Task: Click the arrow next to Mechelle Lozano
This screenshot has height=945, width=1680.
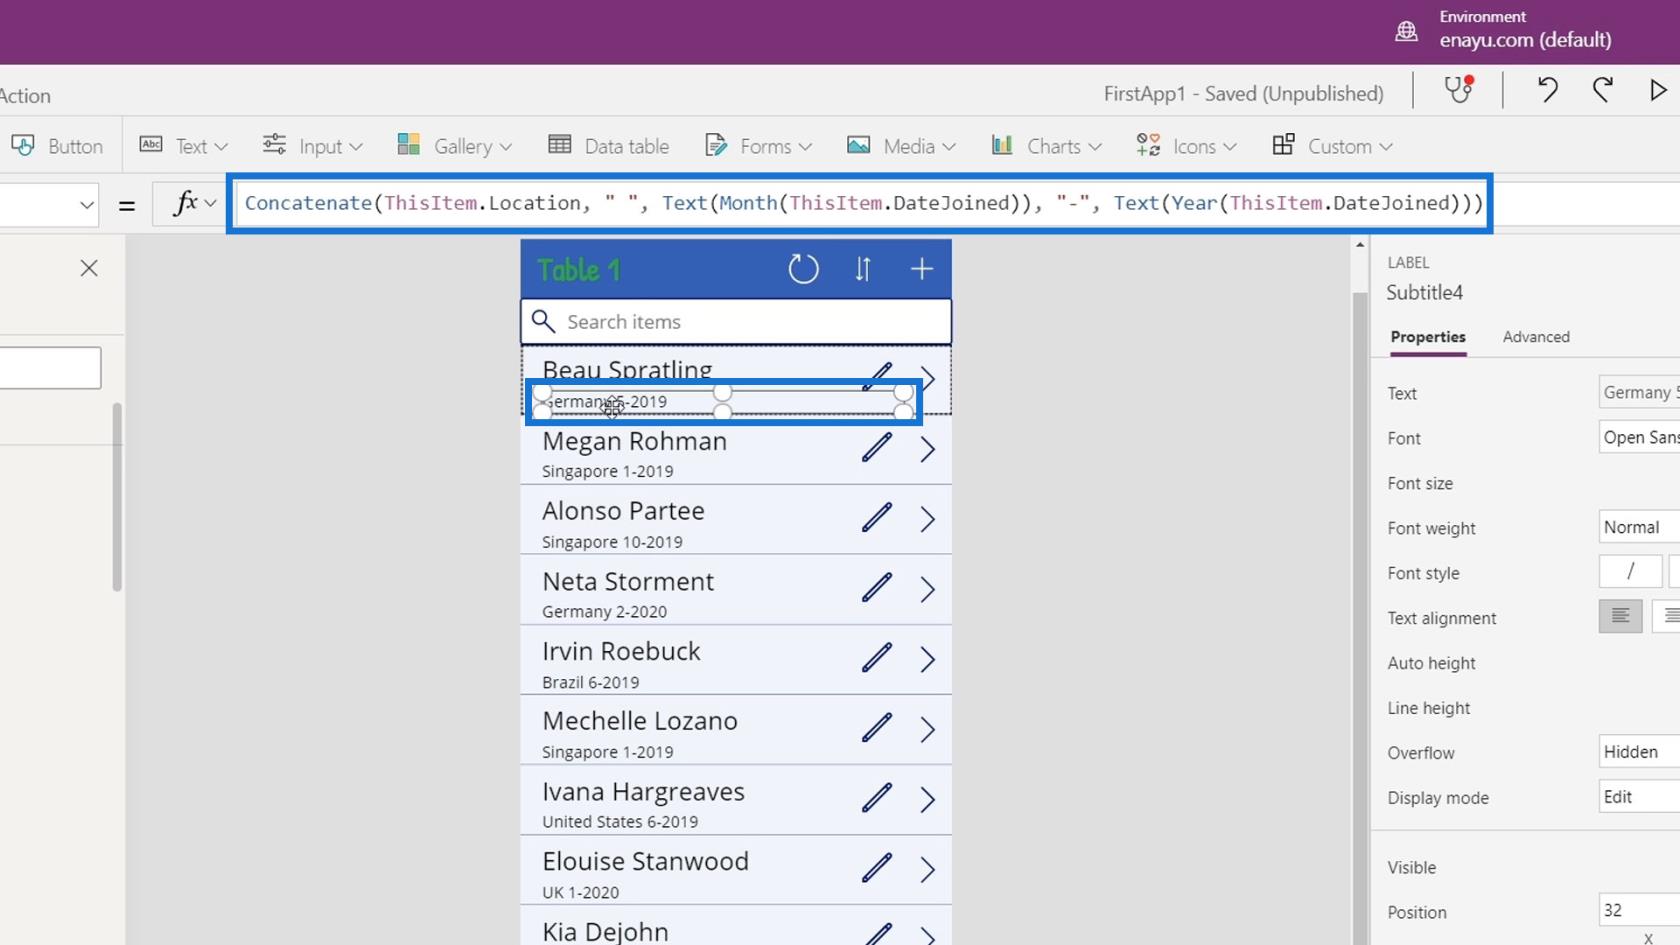Action: [x=927, y=729]
